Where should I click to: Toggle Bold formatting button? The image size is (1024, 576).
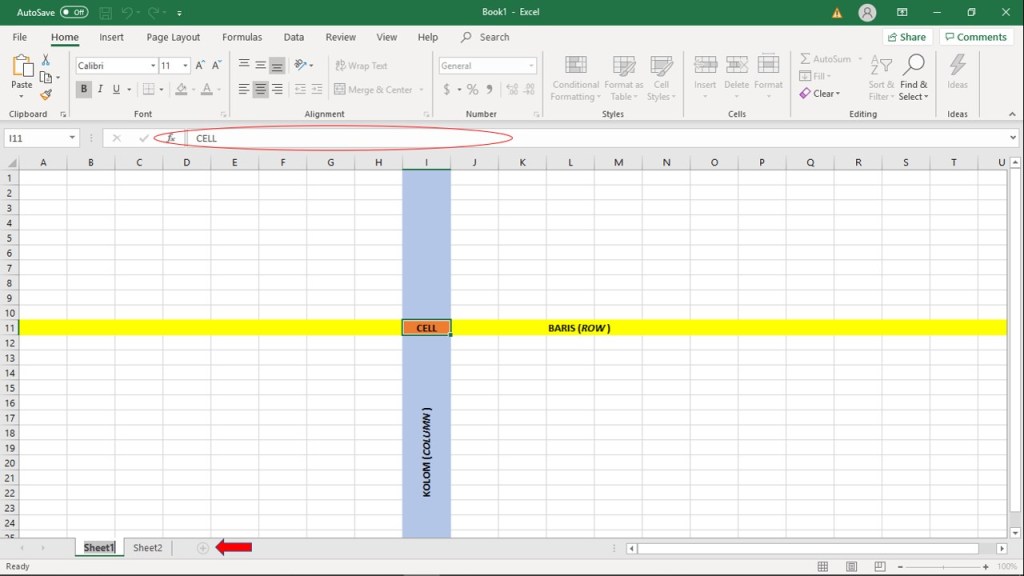84,89
